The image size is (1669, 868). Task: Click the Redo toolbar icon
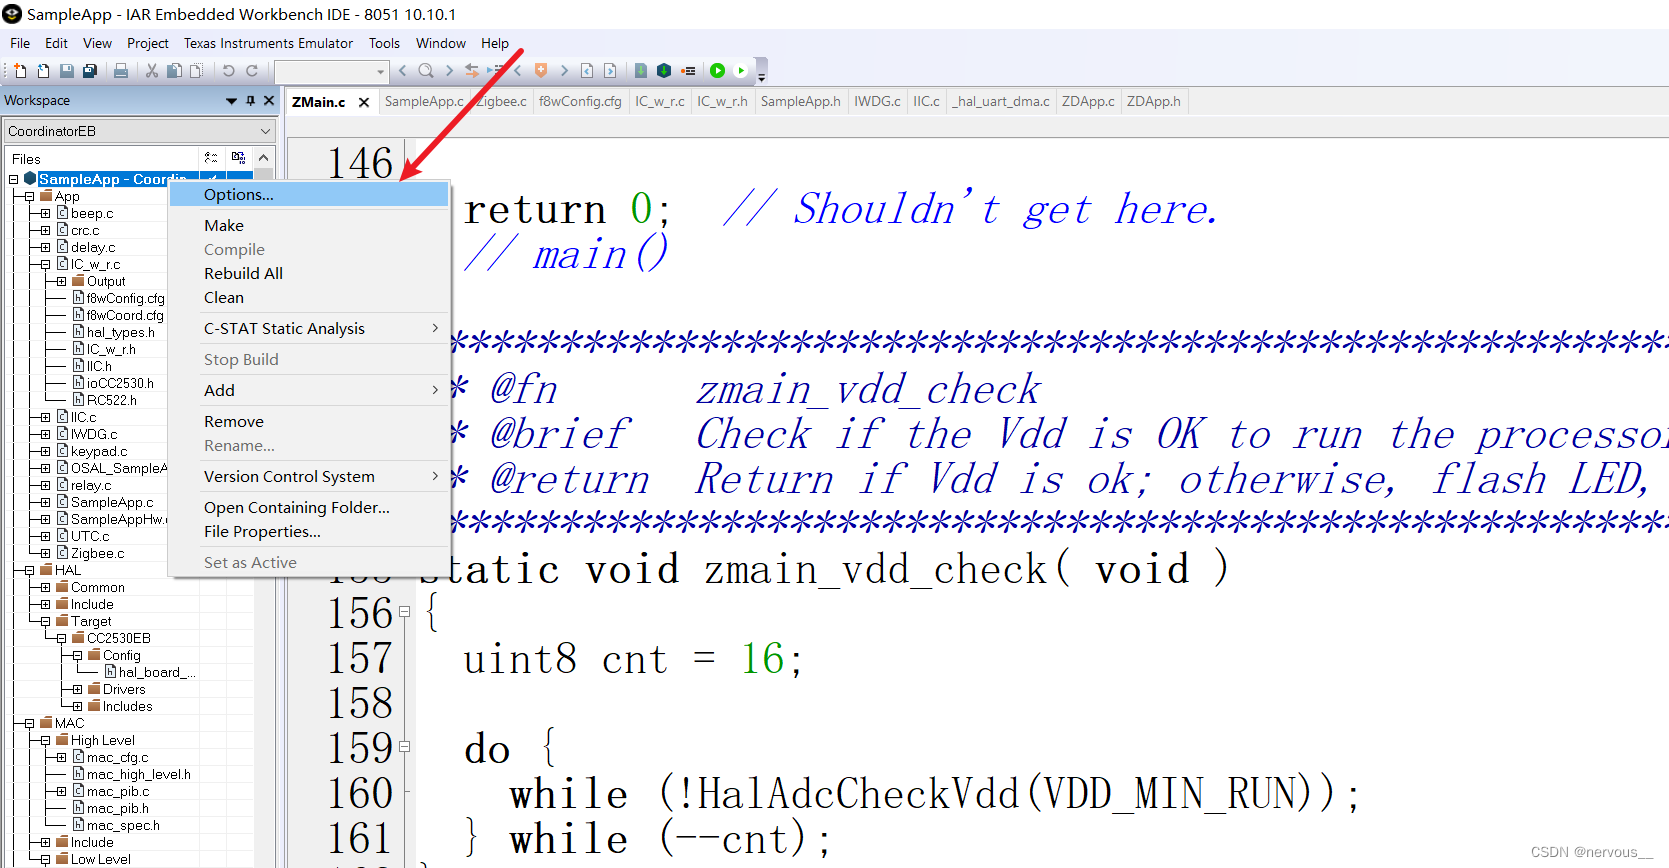coord(252,71)
